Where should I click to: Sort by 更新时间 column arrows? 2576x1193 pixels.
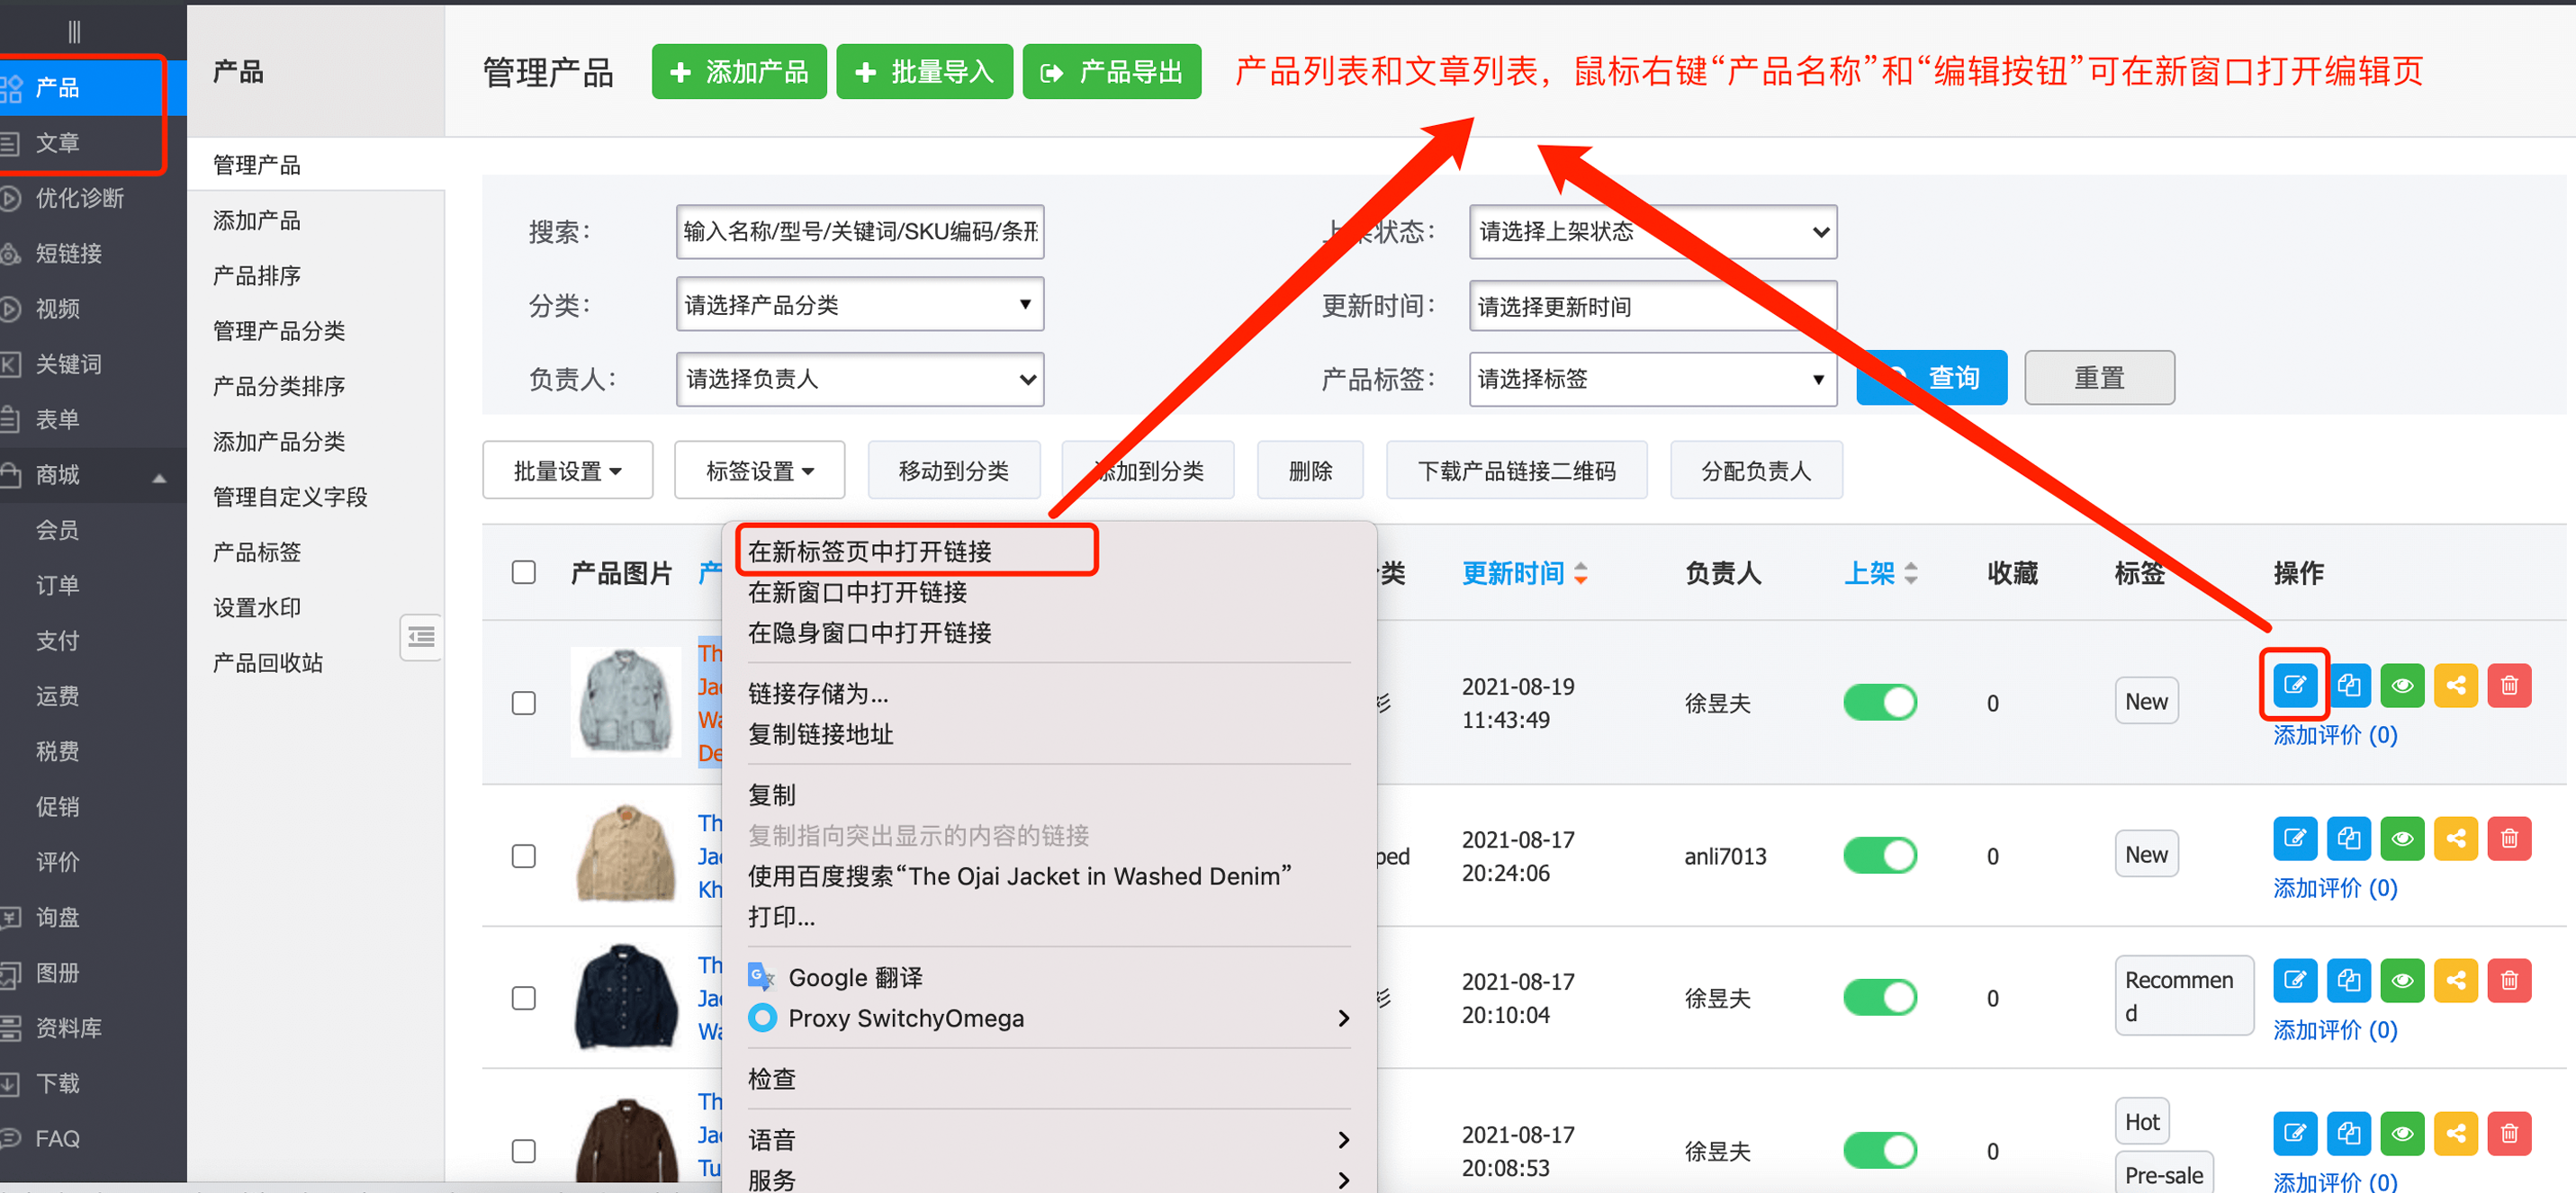pyautogui.click(x=1580, y=573)
